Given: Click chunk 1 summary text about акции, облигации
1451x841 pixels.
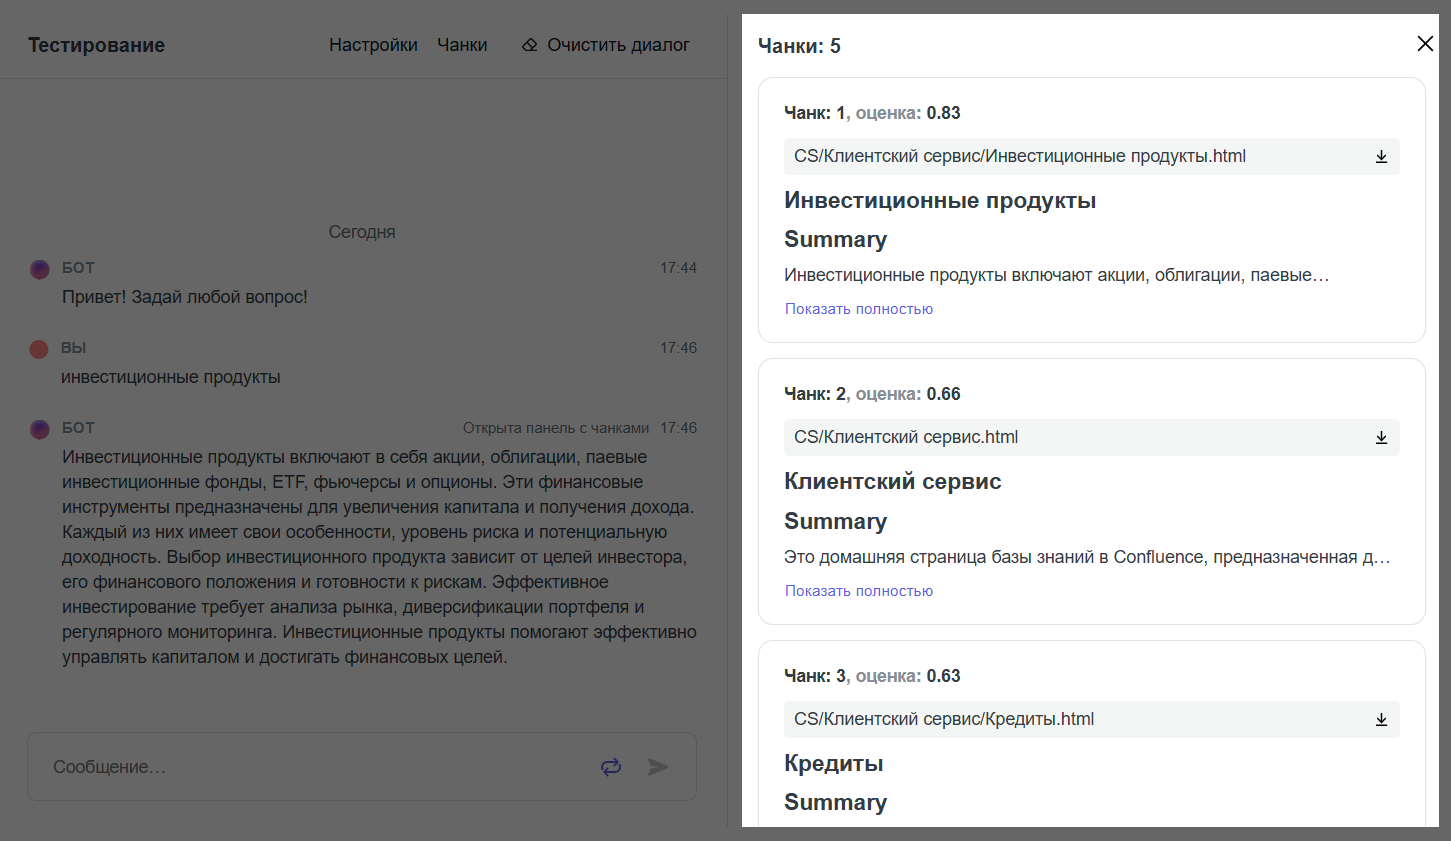Looking at the screenshot, I should point(1057,275).
